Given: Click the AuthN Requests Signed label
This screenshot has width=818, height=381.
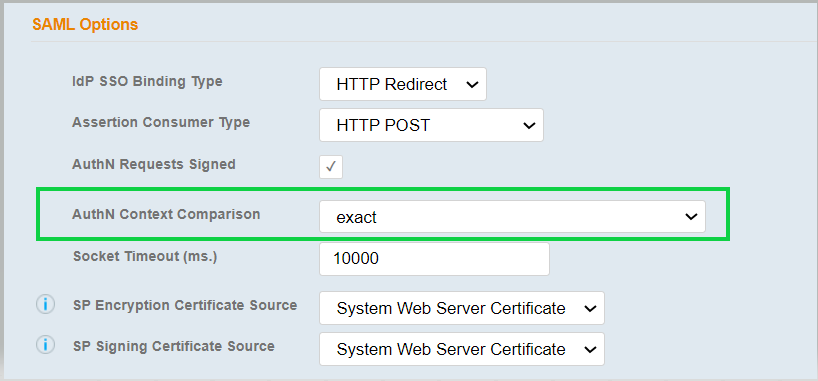Looking at the screenshot, I should tap(154, 164).
